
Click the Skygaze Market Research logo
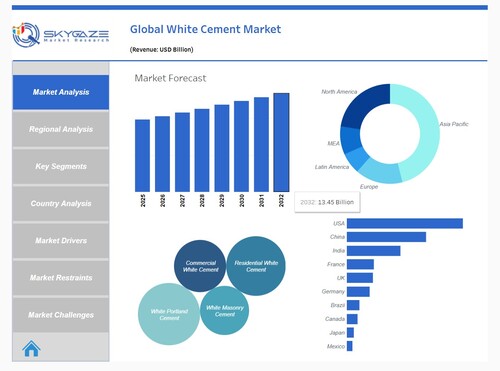coord(61,35)
